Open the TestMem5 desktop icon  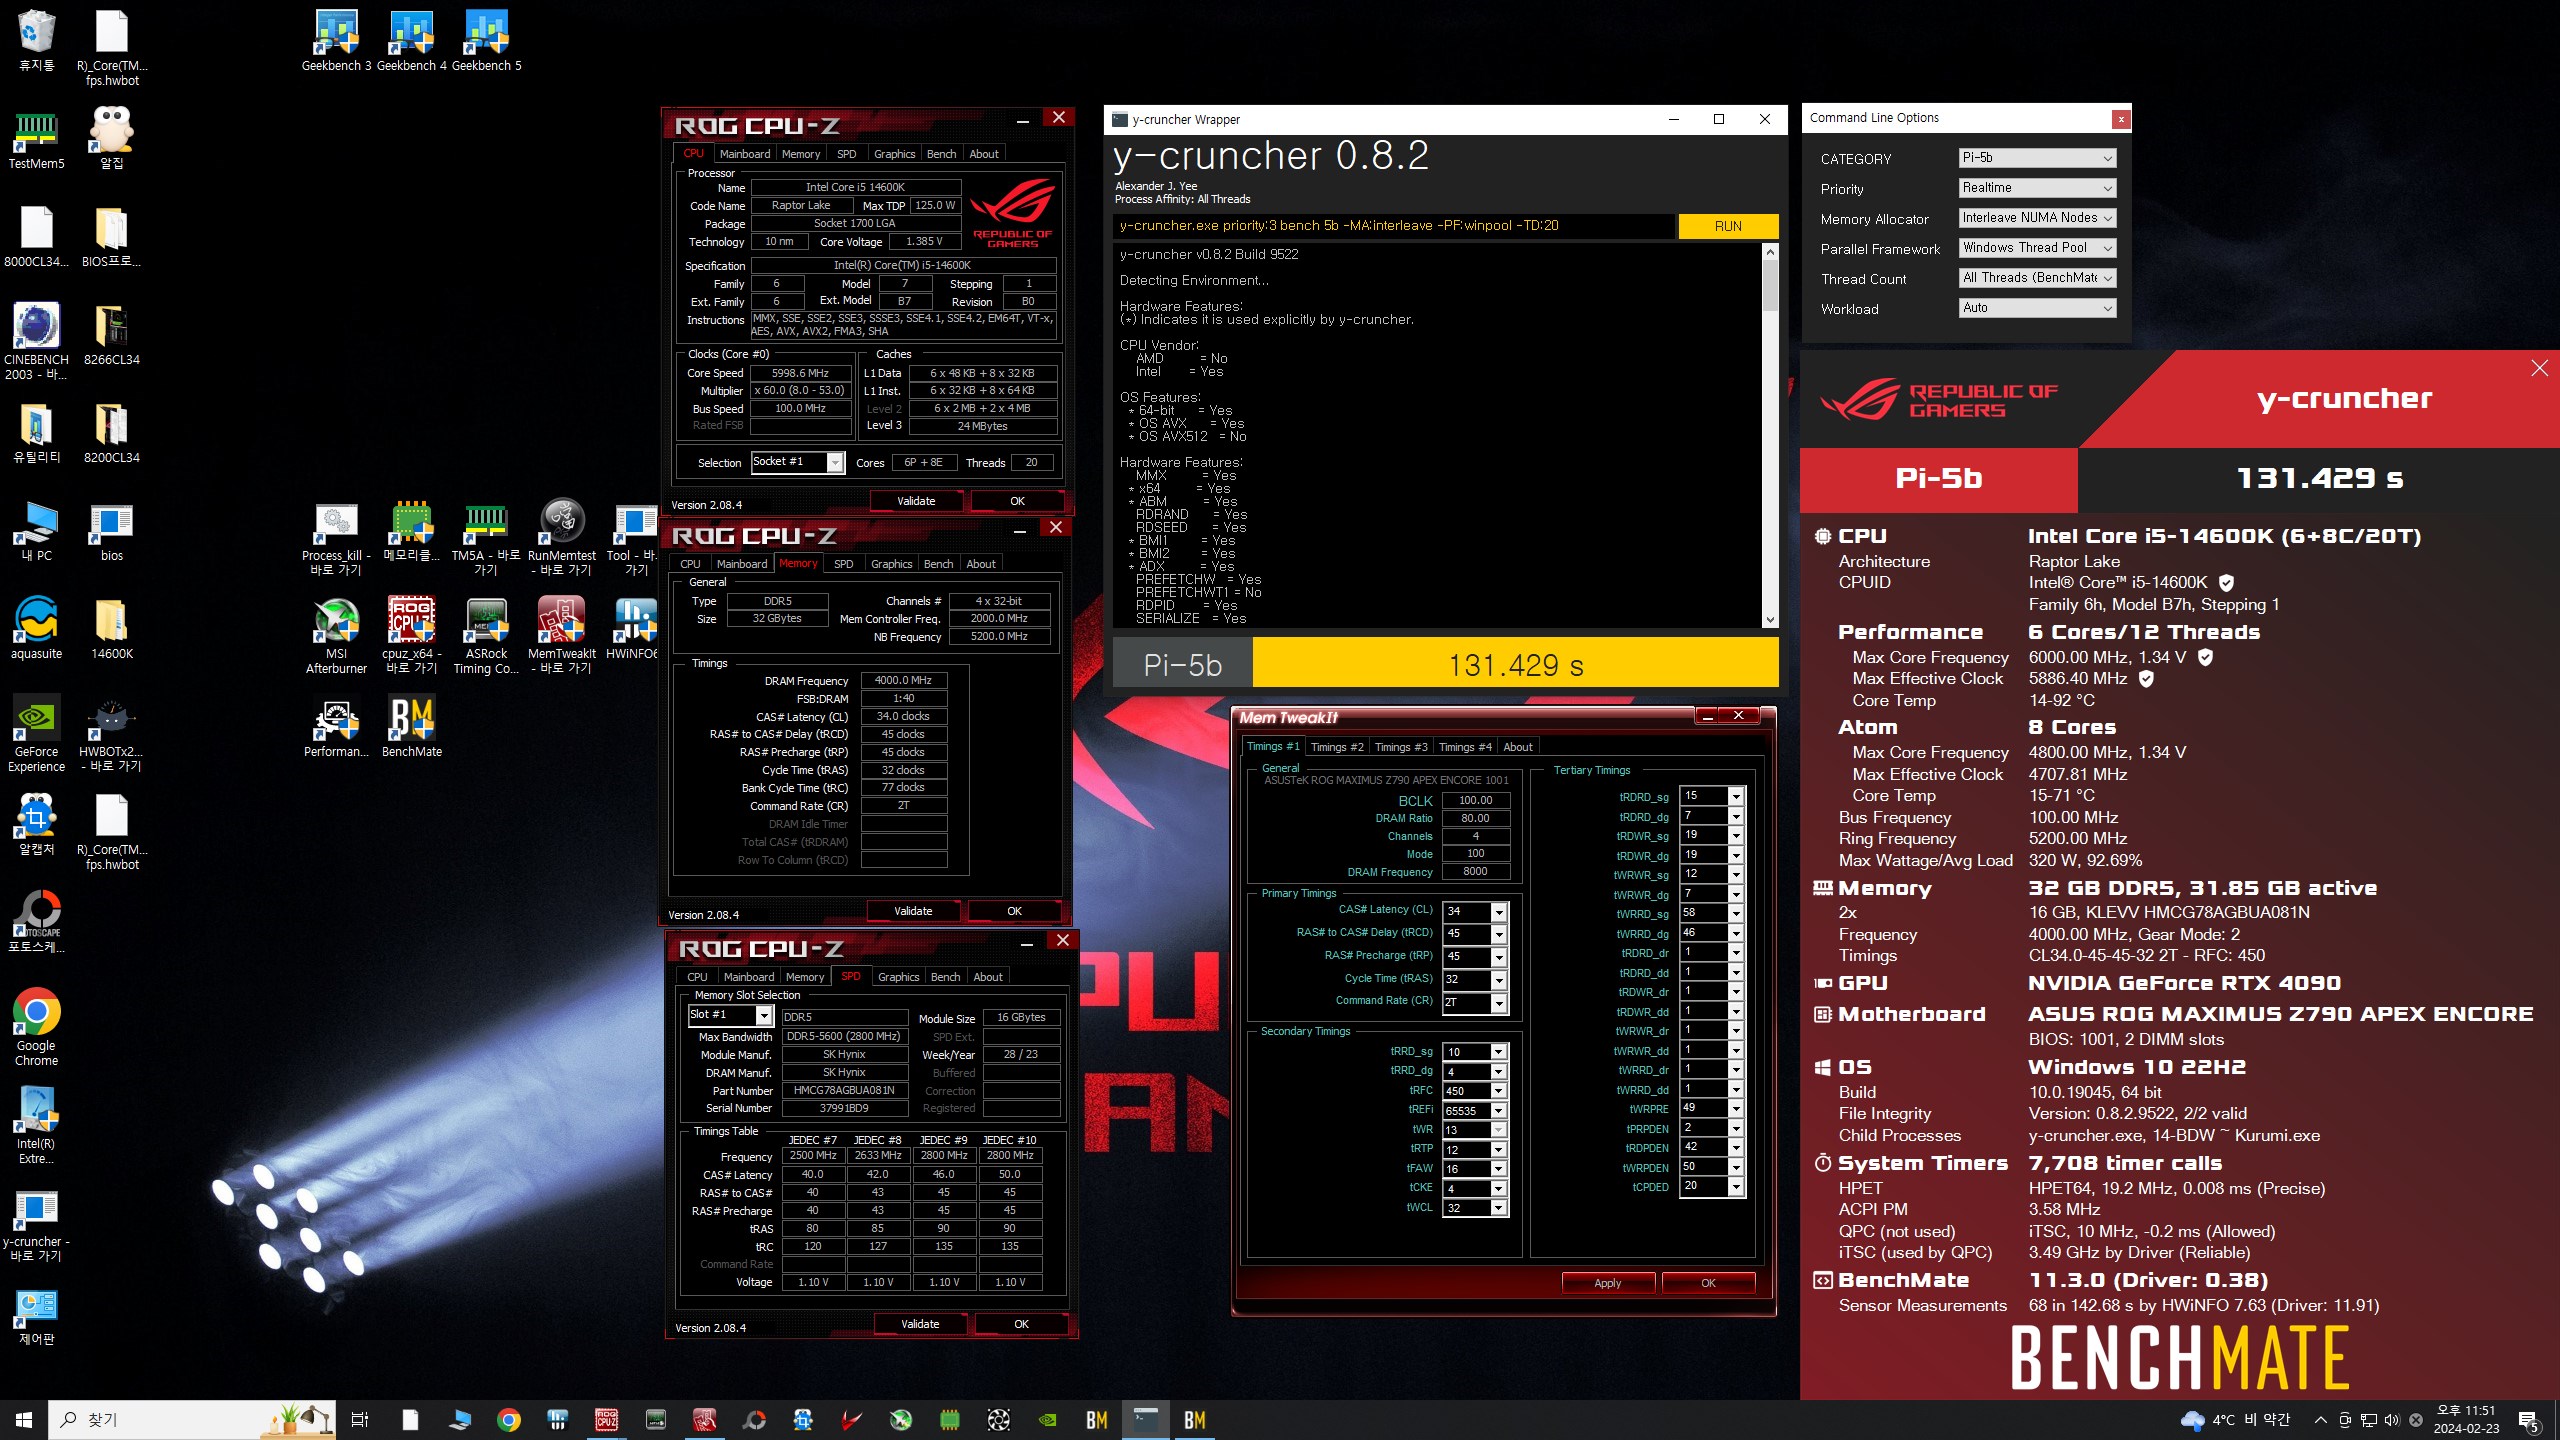(x=36, y=138)
